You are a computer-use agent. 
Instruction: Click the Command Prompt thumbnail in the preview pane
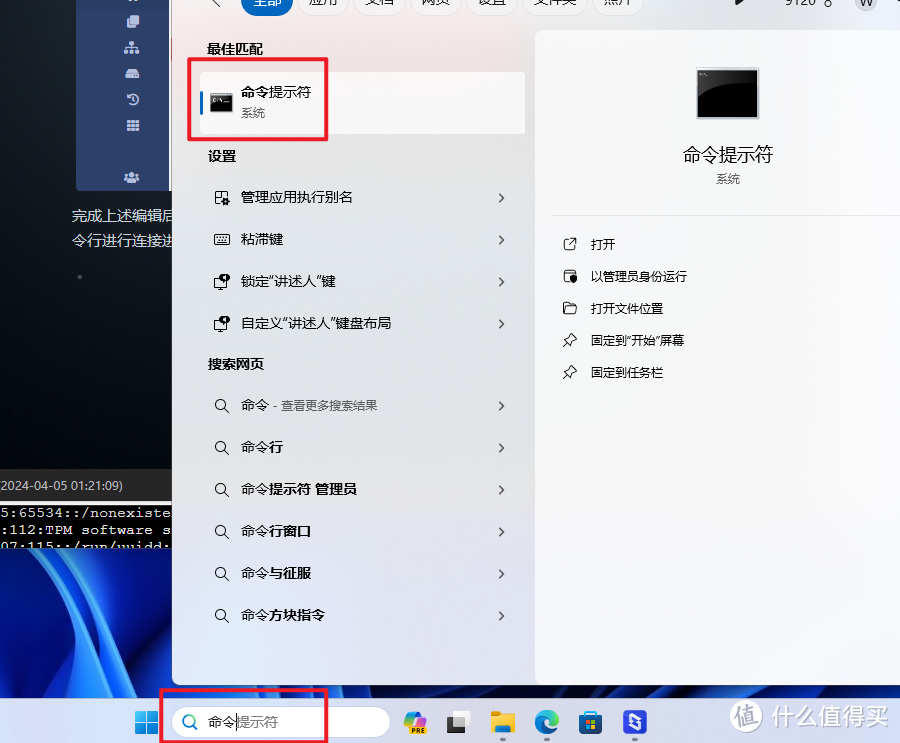(x=727, y=94)
